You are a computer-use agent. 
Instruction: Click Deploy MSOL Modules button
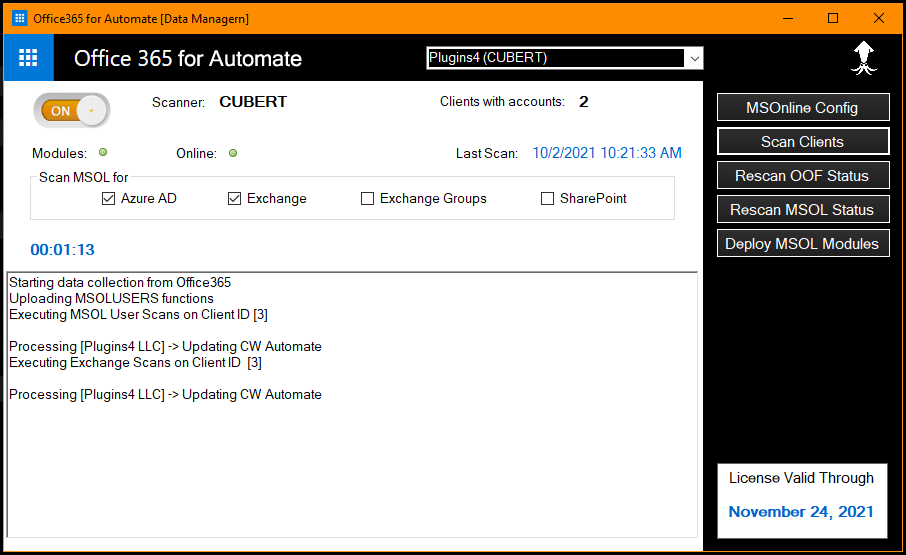[803, 244]
